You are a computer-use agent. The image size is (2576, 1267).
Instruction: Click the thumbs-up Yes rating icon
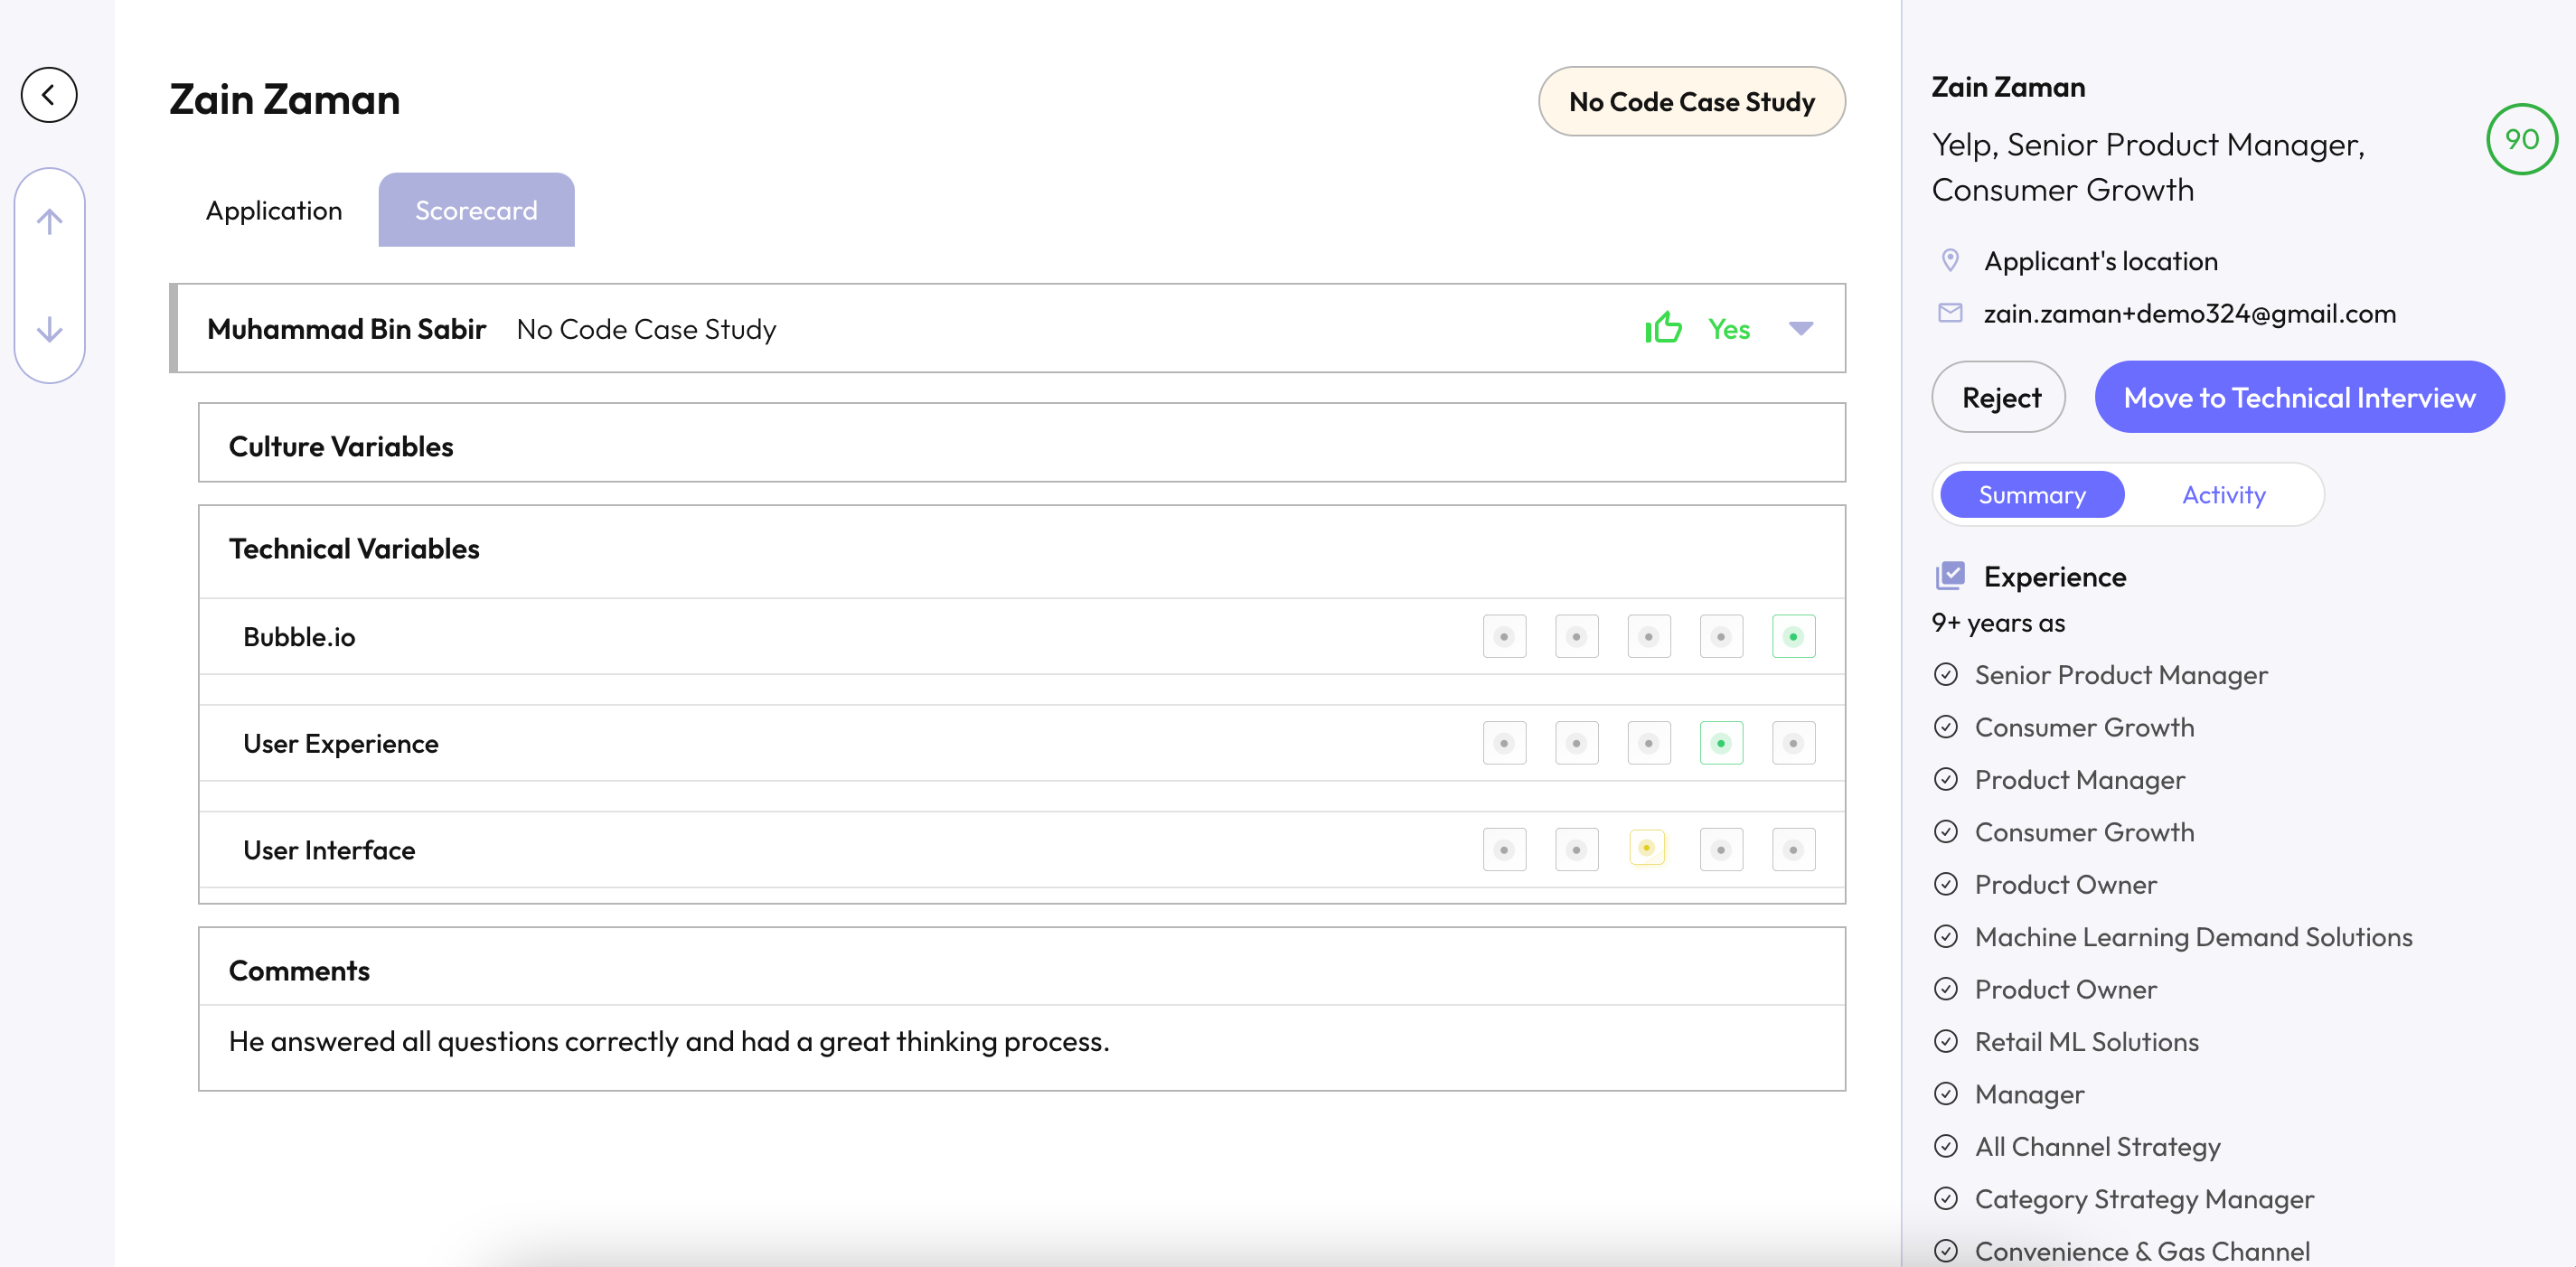tap(1663, 327)
